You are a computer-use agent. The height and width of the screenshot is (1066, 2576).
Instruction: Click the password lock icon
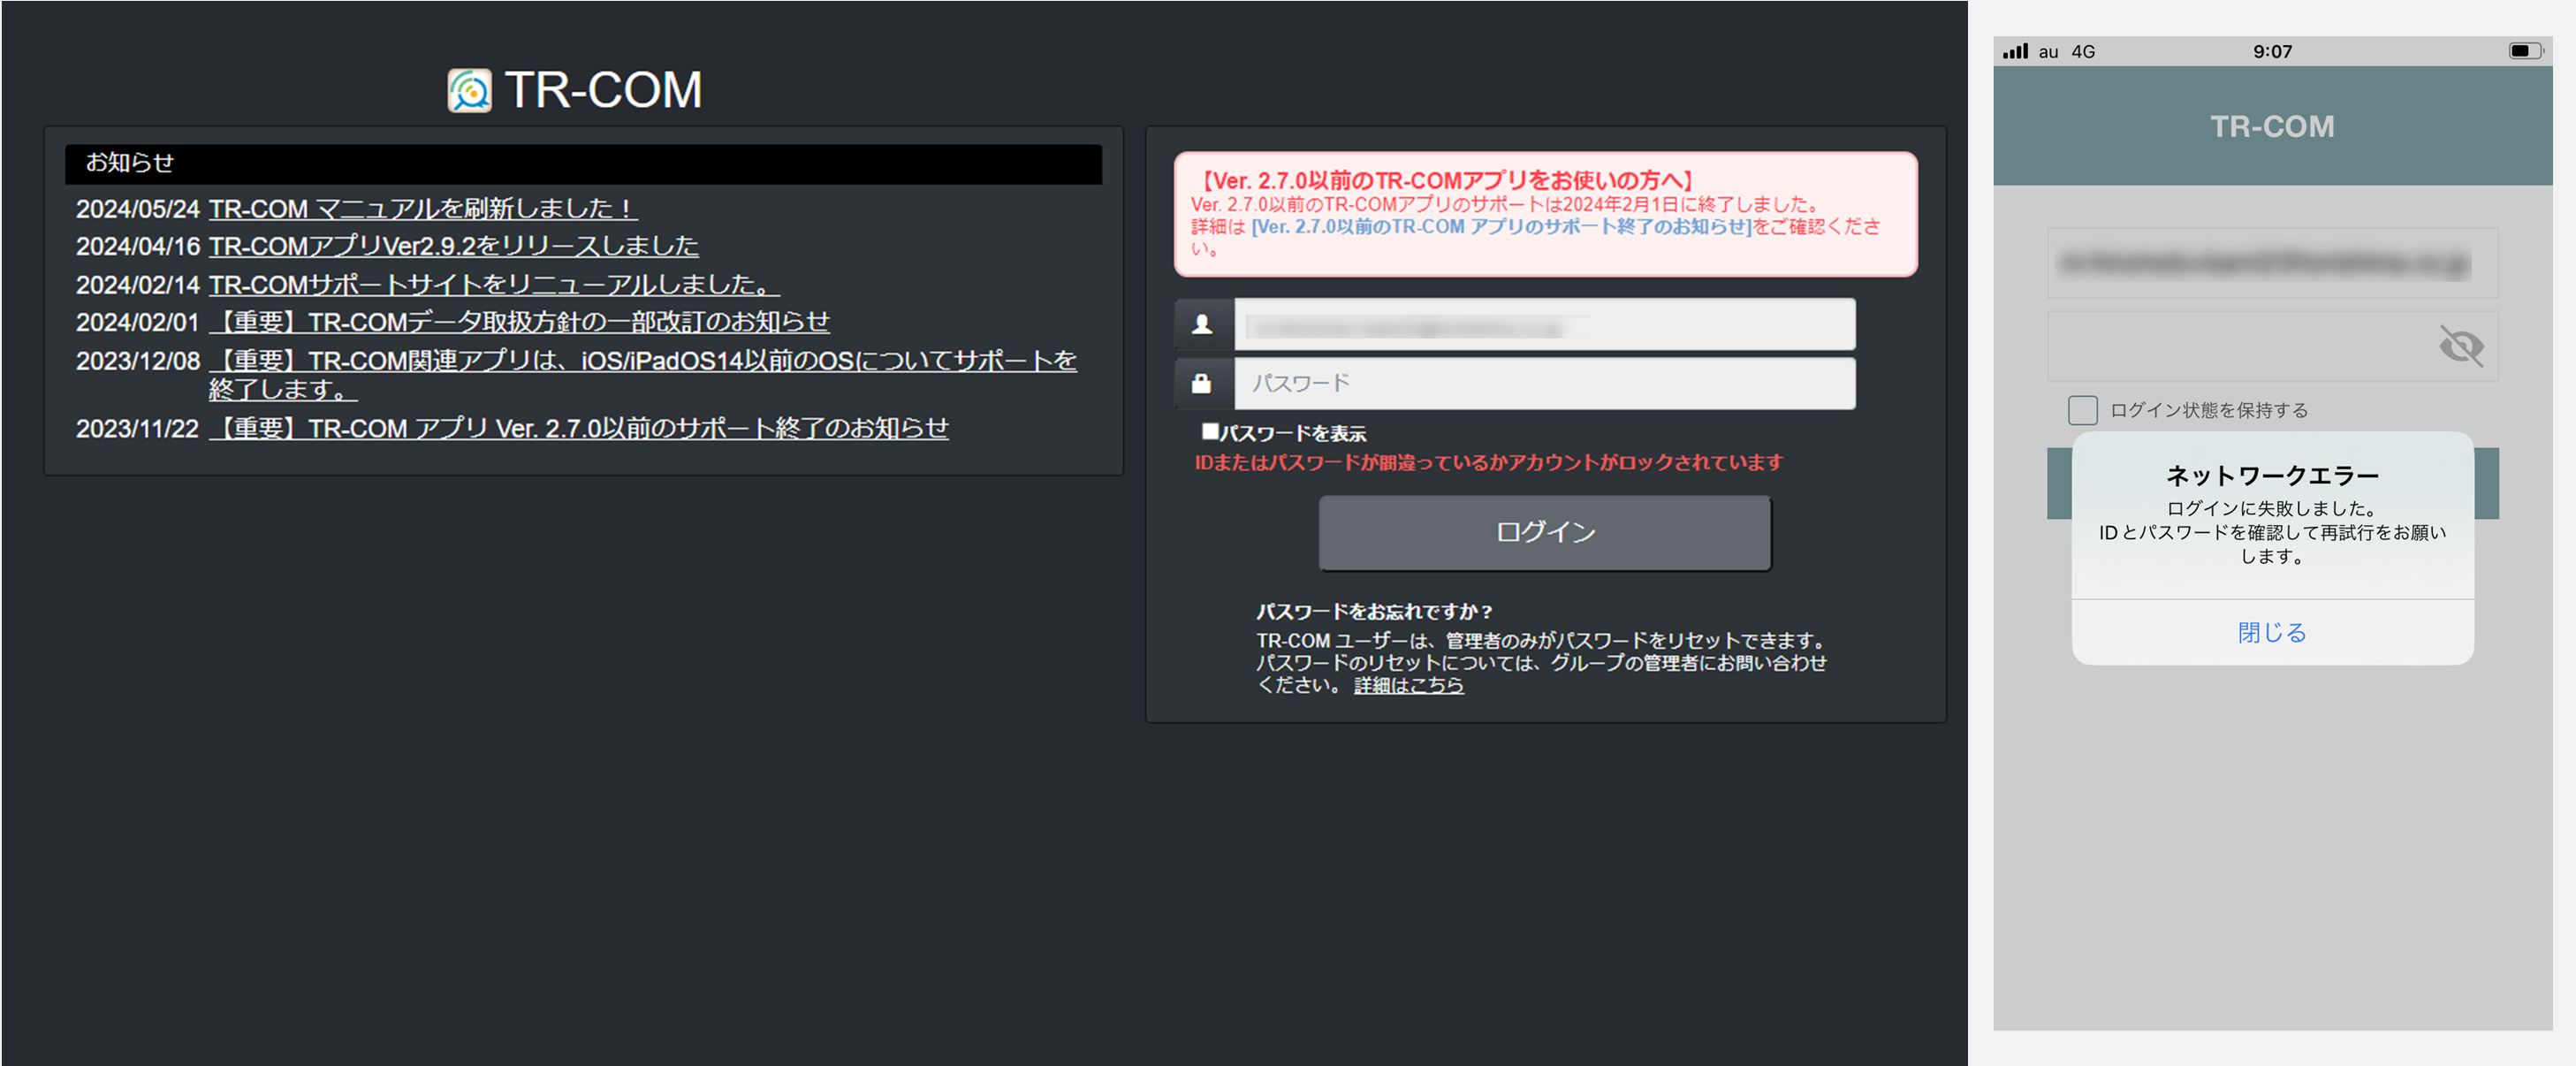click(1202, 383)
